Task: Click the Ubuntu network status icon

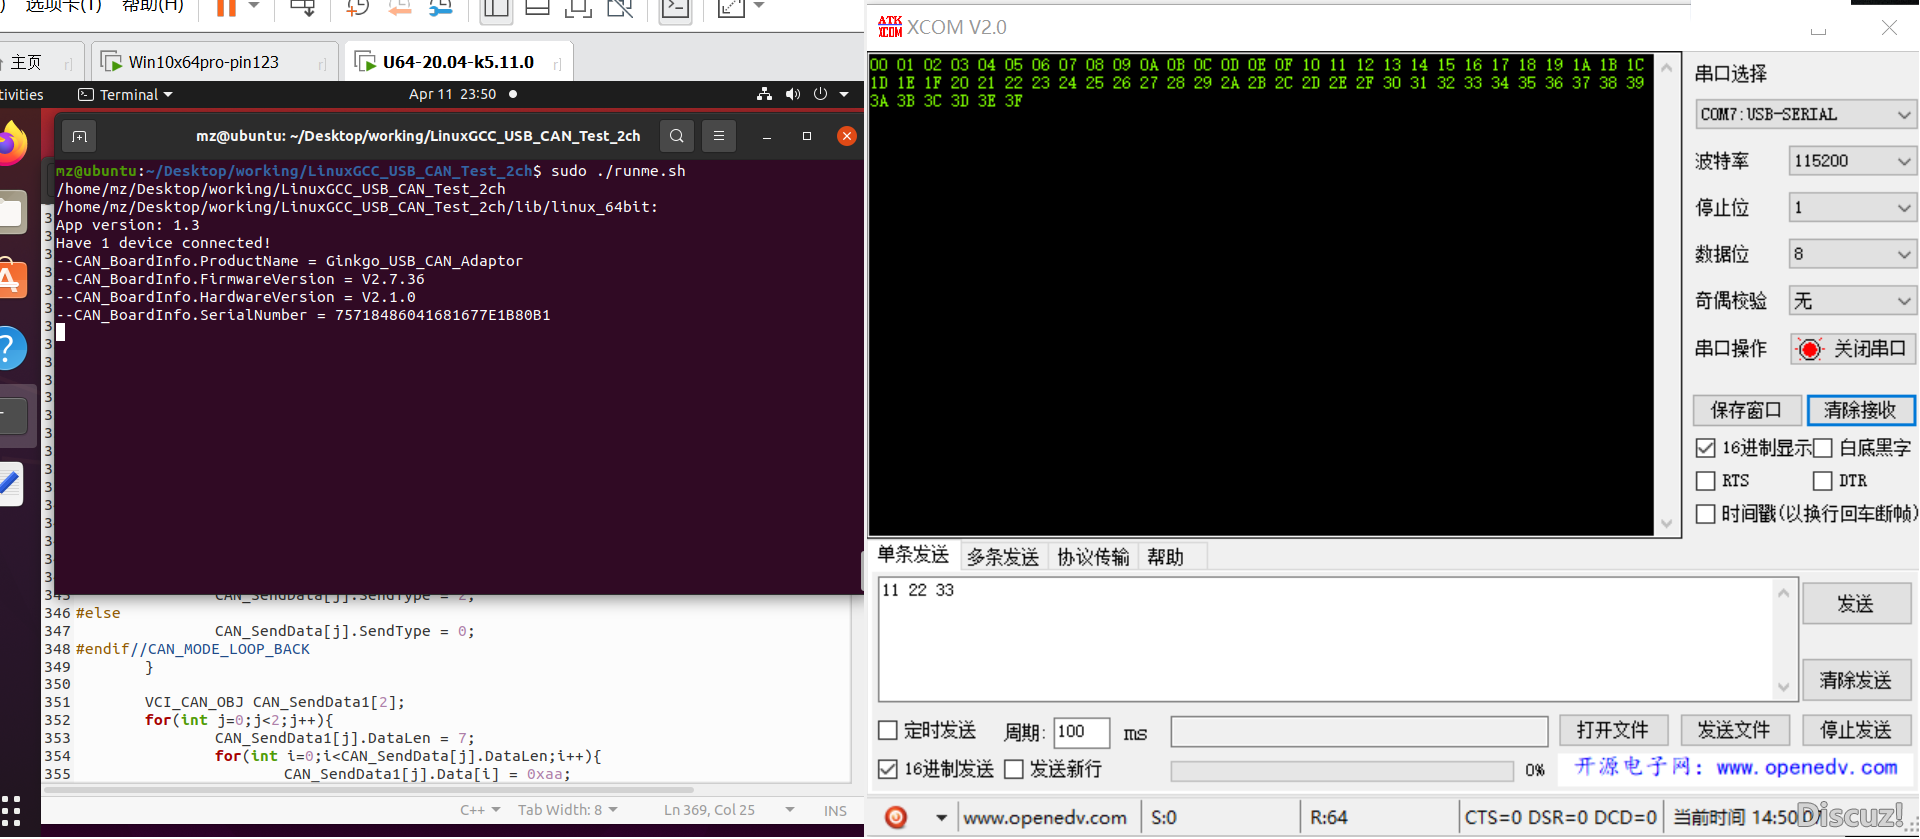Action: pyautogui.click(x=764, y=94)
